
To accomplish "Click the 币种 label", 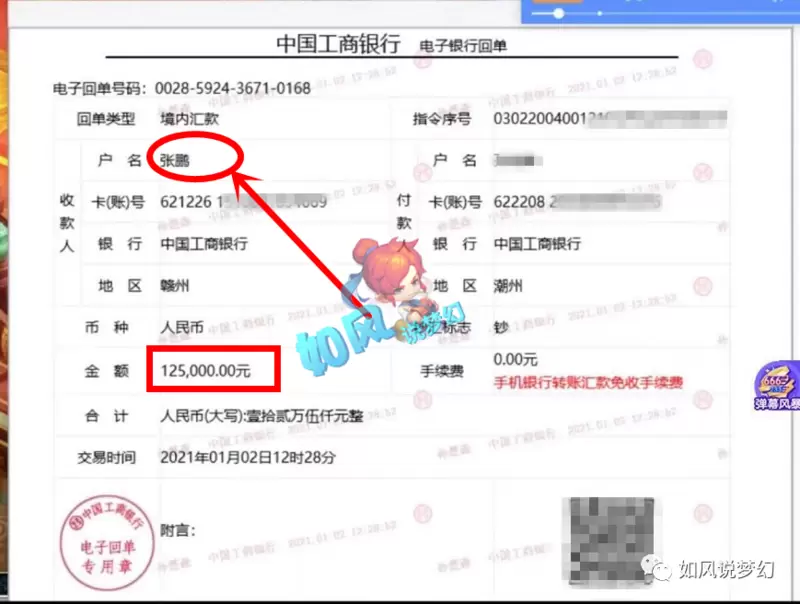I will click(x=106, y=327).
